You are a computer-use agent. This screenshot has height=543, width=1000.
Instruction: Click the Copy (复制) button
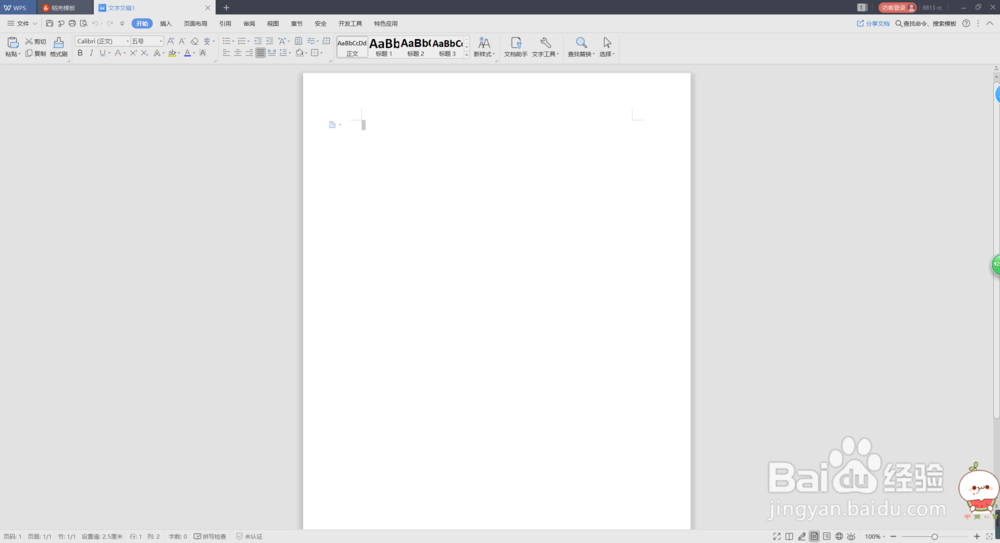[x=36, y=54]
